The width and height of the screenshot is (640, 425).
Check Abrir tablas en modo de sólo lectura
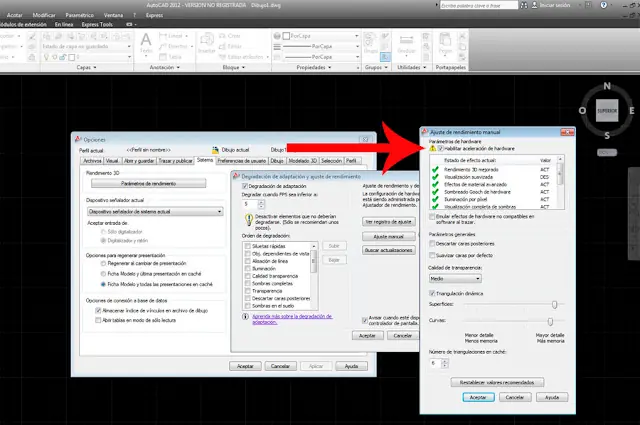[x=98, y=320]
